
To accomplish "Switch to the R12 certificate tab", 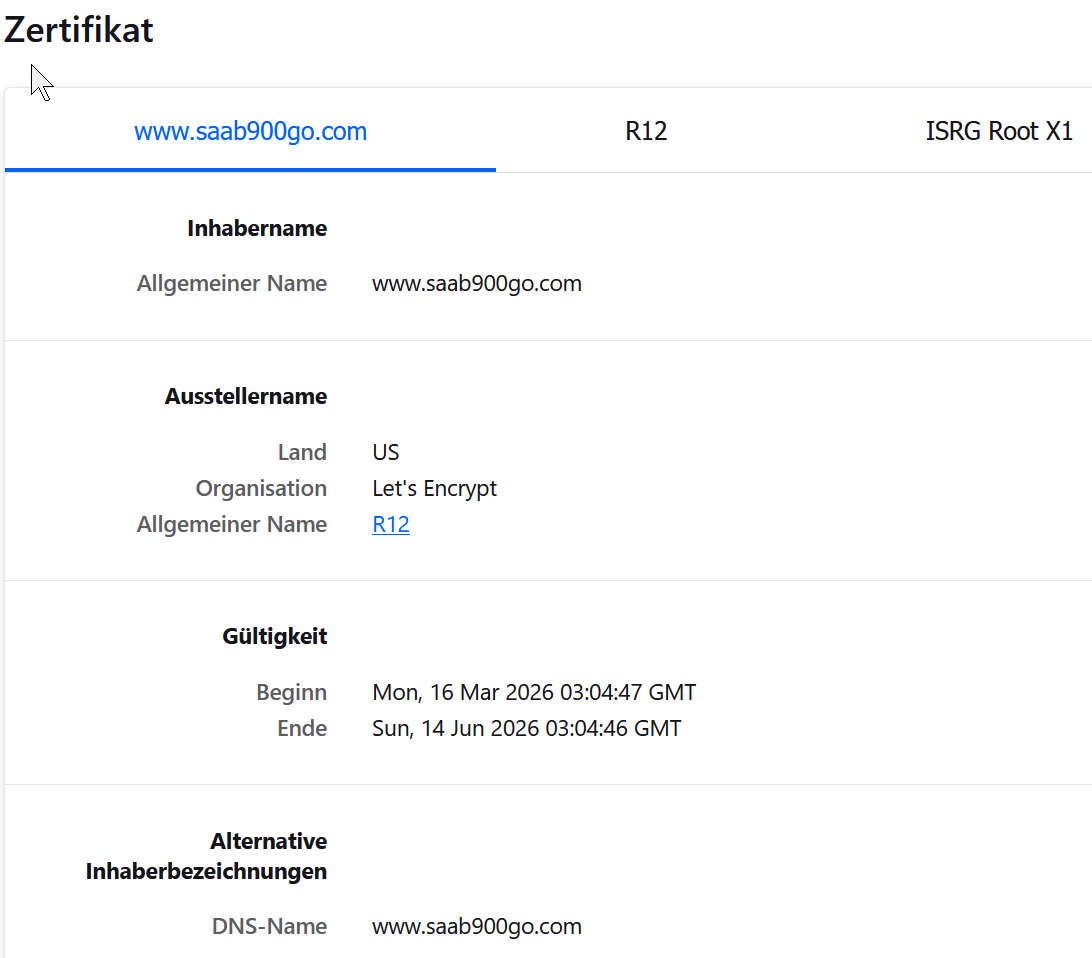I will tap(646, 131).
